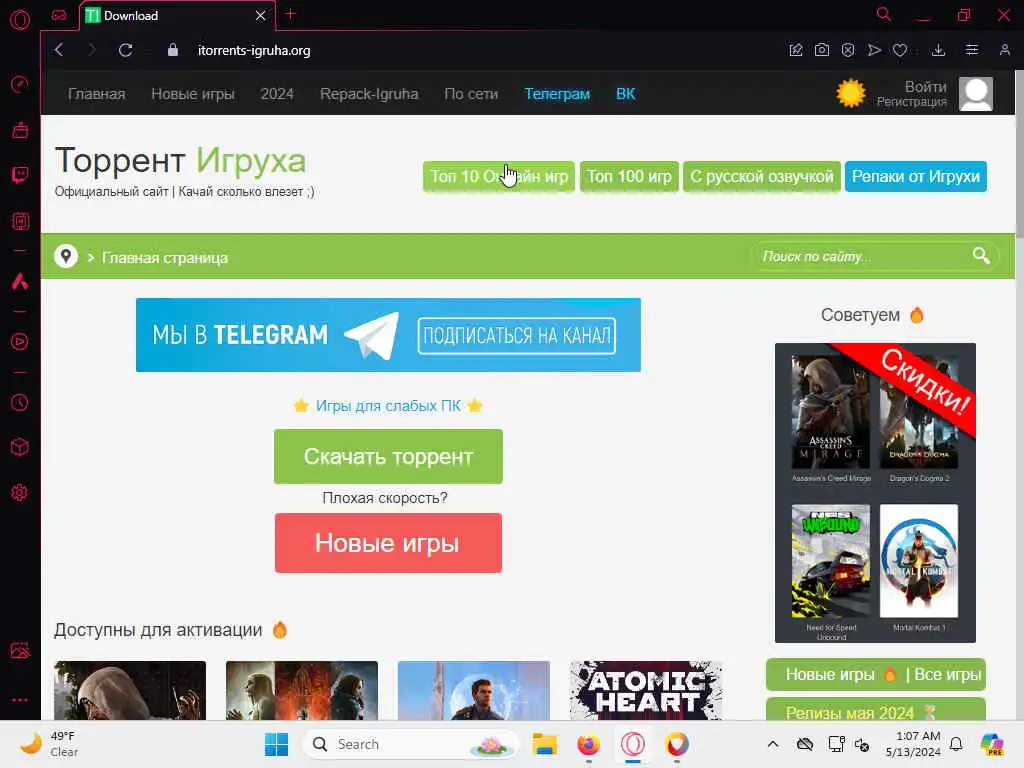The height and width of the screenshot is (768, 1024).
Task: Open Repack-Igruha menu item
Action: click(x=369, y=94)
